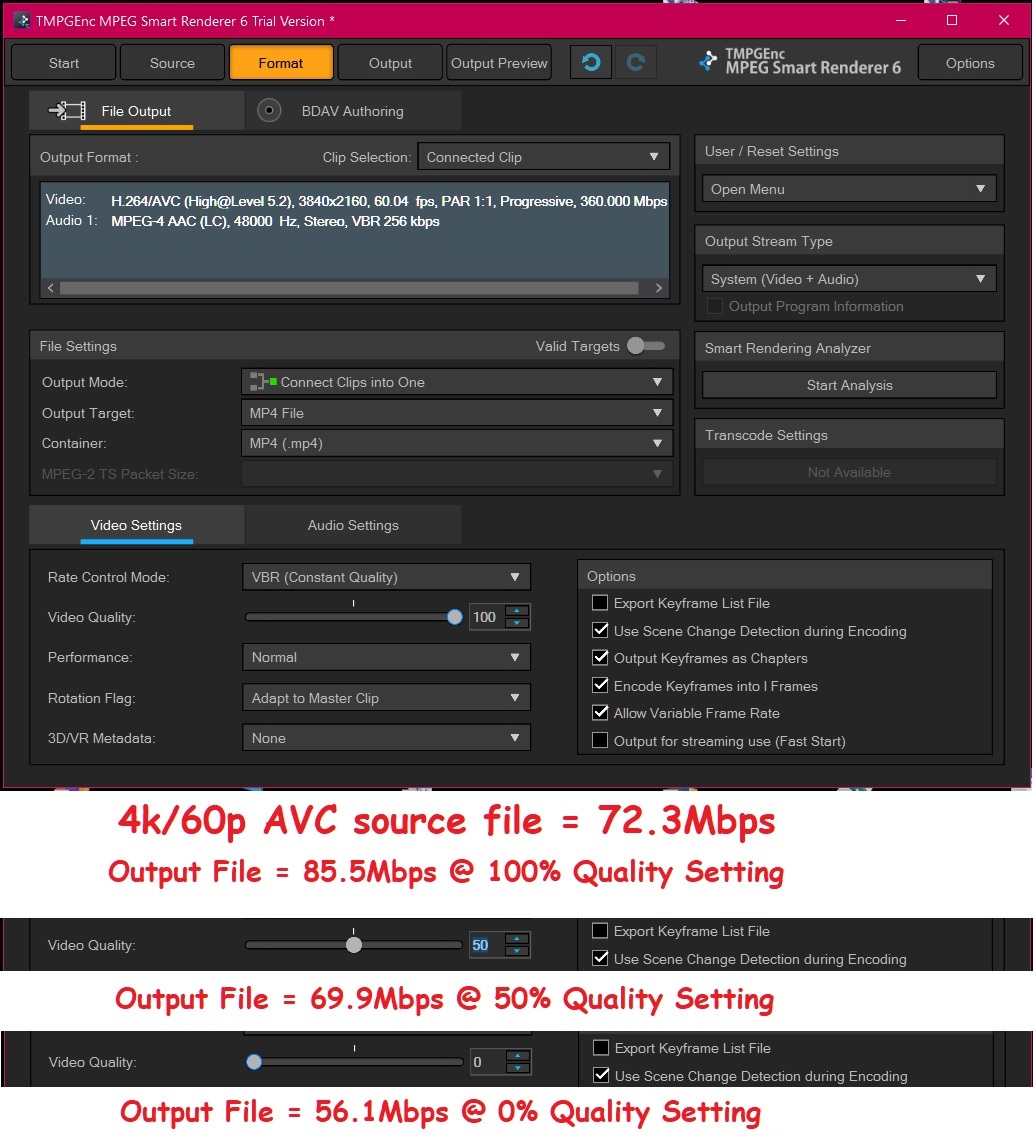1033x1142 pixels.
Task: Click the Connect Clips into One icon
Action: click(x=263, y=382)
